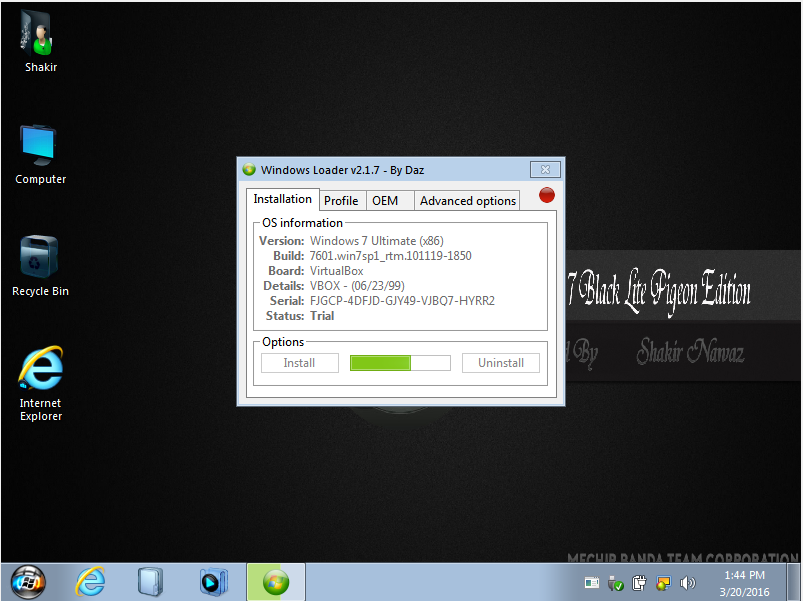
Task: Launch Internet Explorer from the desktop
Action: [x=40, y=383]
